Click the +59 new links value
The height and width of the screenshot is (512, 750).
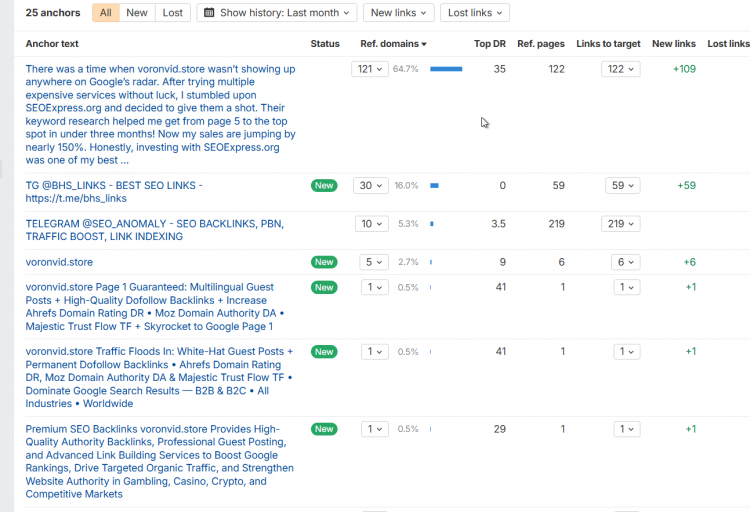[x=686, y=186]
